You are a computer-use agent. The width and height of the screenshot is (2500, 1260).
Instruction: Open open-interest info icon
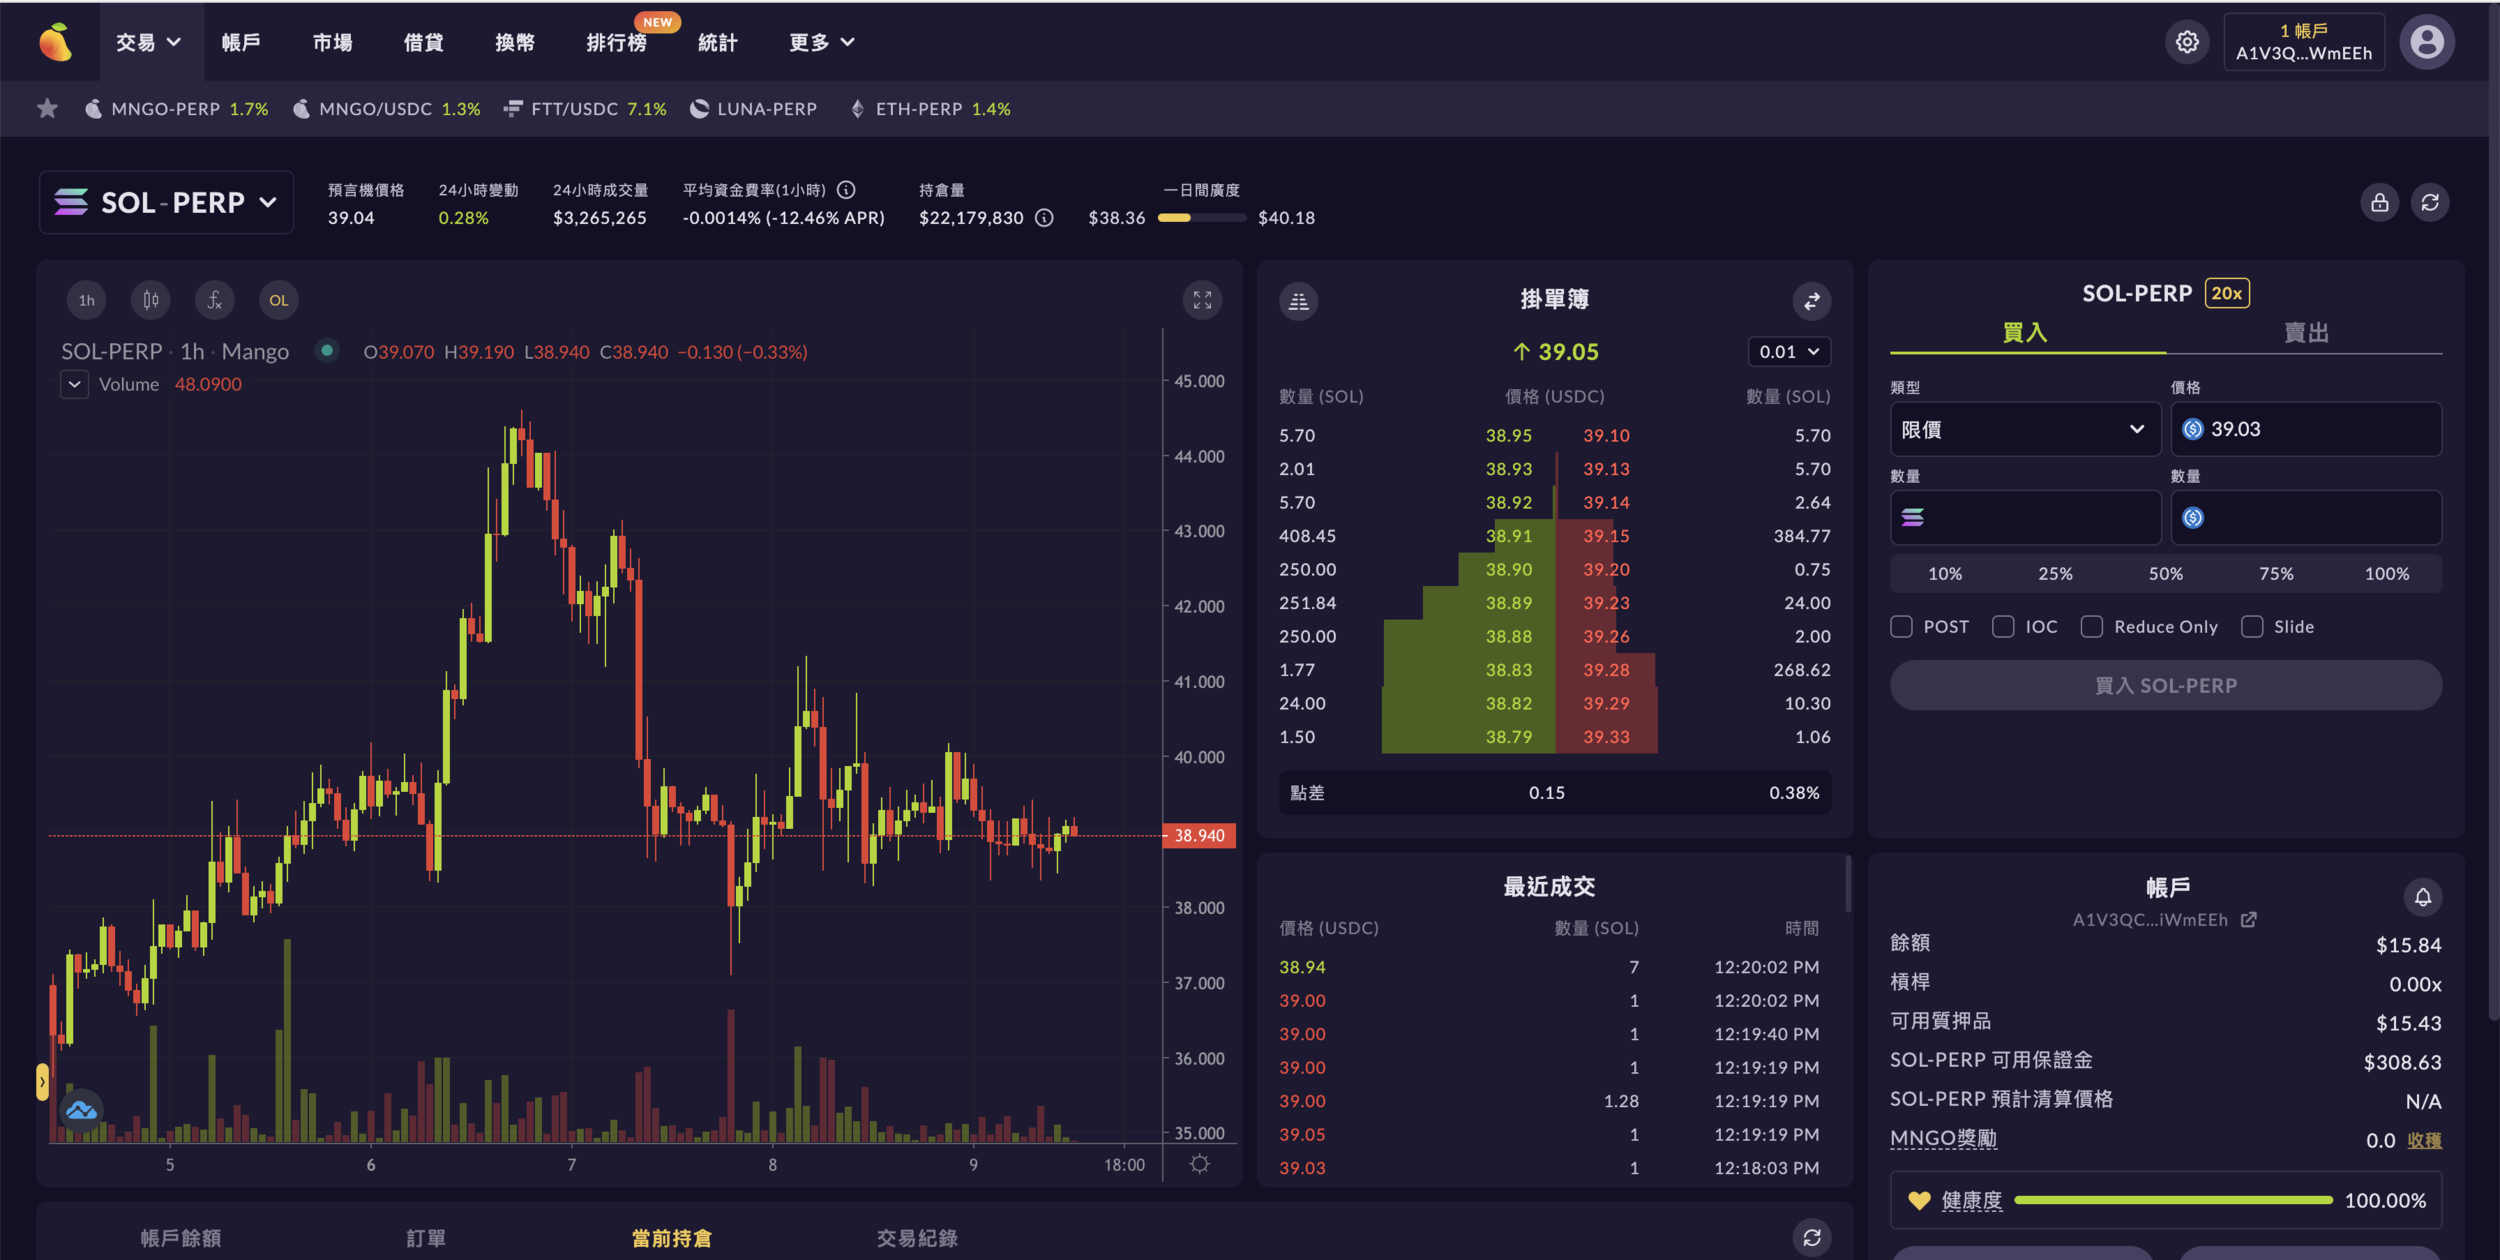pyautogui.click(x=1044, y=218)
